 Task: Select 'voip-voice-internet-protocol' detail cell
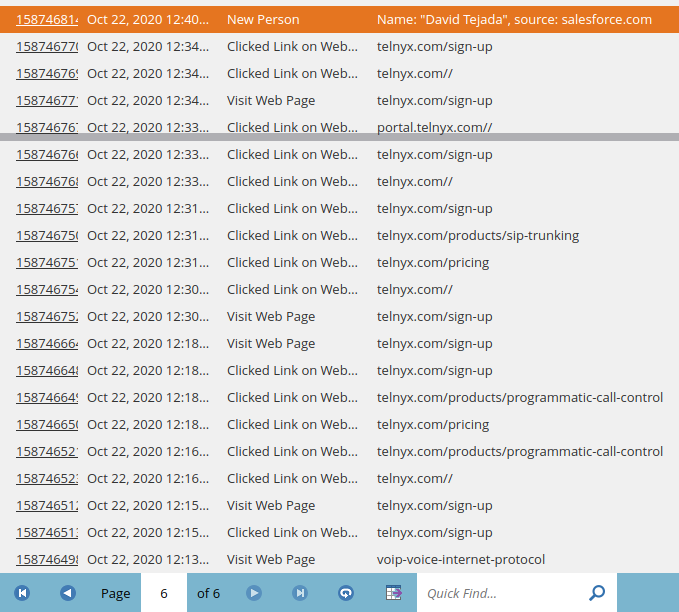(x=461, y=560)
